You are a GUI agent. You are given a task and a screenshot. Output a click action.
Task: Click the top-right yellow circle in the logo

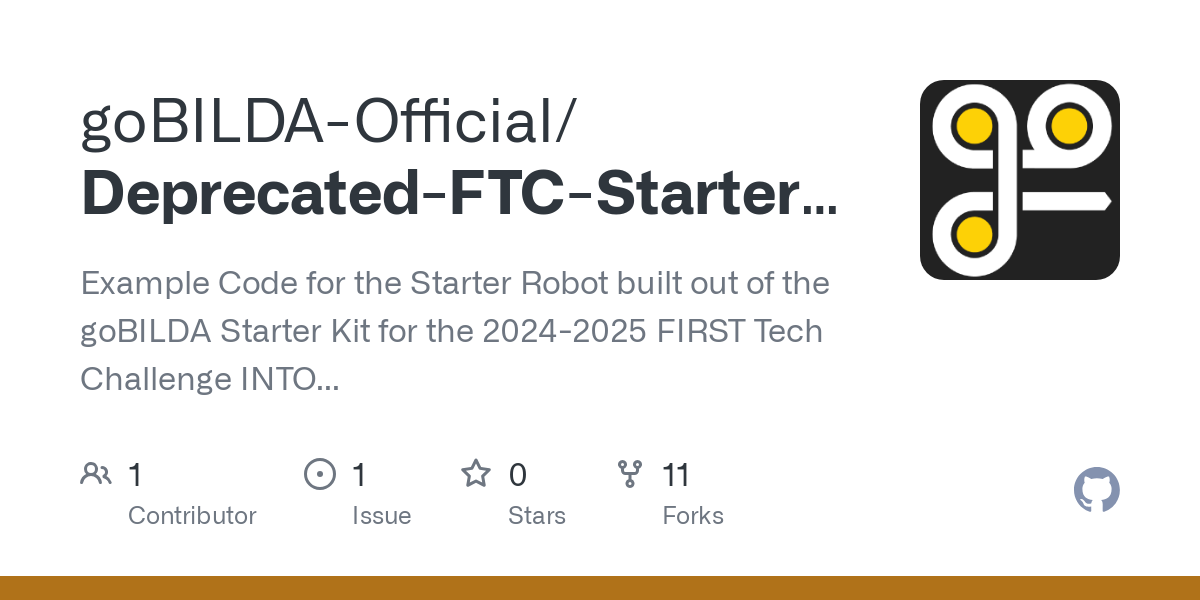(1069, 126)
